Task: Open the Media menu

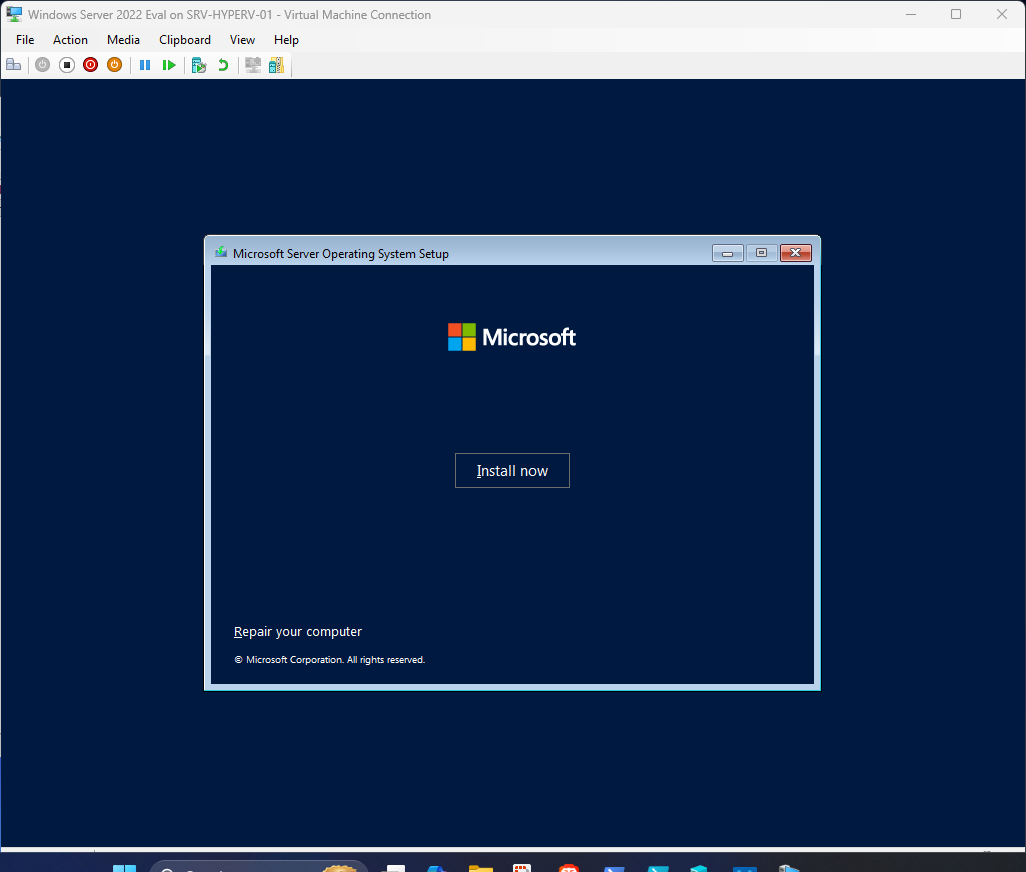Action: click(x=123, y=39)
